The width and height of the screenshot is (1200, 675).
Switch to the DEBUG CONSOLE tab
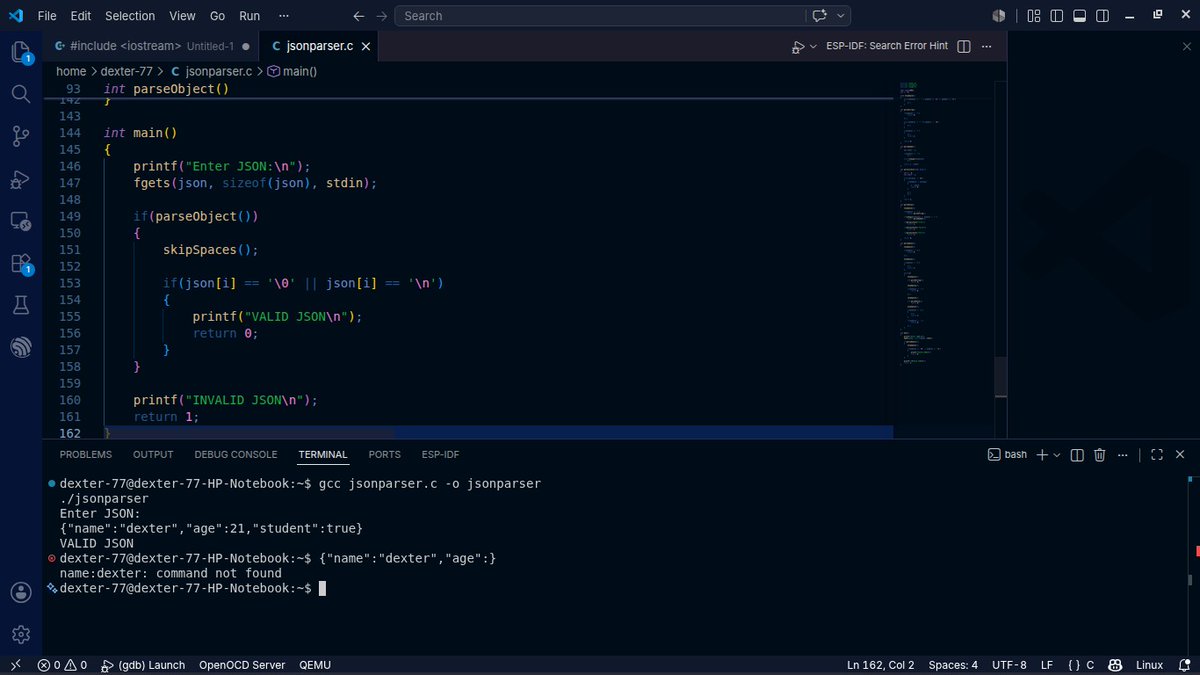[x=236, y=454]
